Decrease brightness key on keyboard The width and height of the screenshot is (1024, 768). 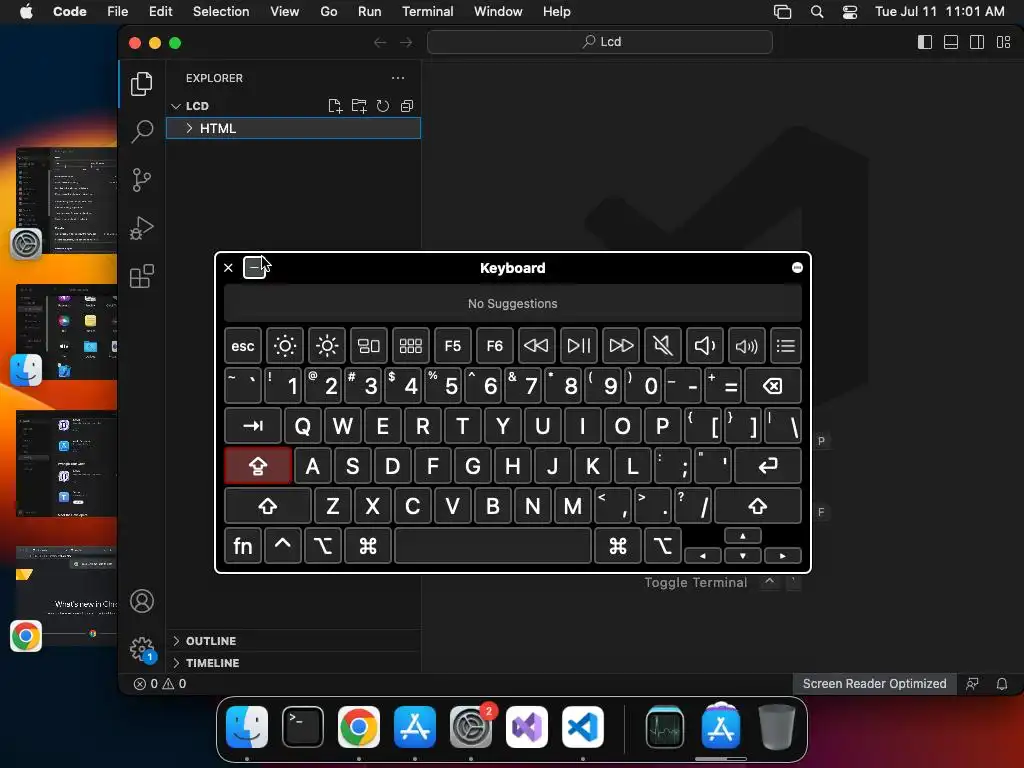(x=285, y=345)
